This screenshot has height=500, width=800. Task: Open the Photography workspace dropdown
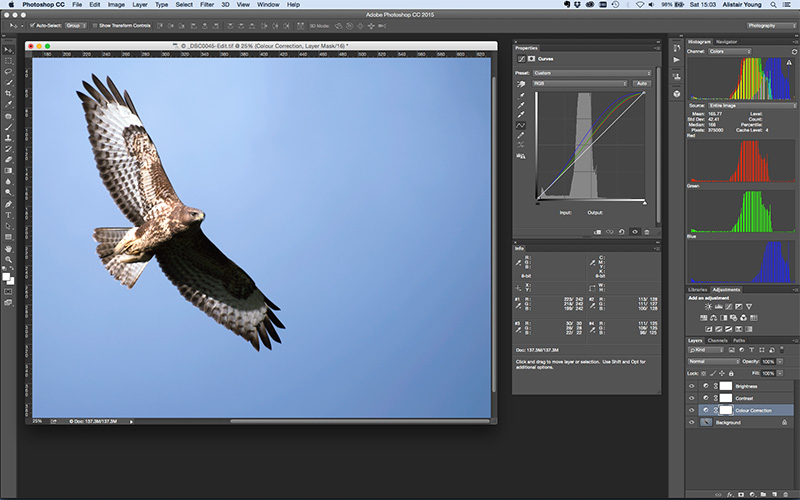pos(770,26)
